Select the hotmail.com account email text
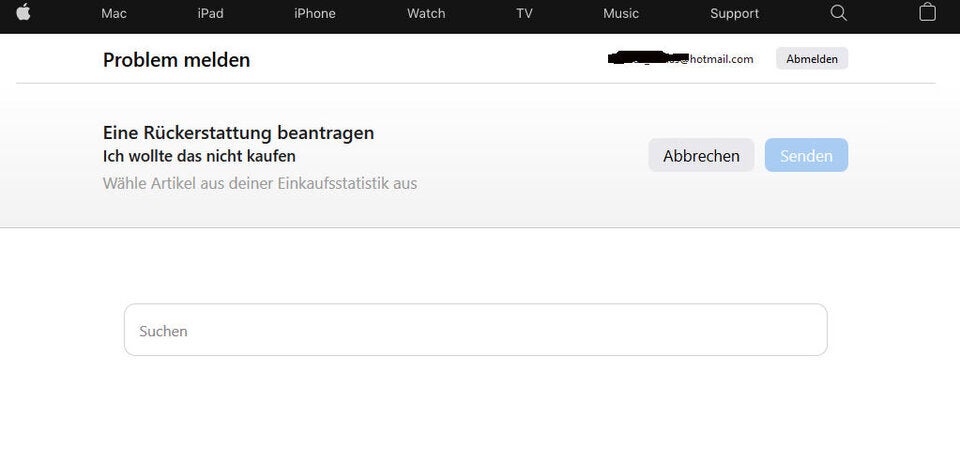Image resolution: width=960 pixels, height=465 pixels. (681, 59)
